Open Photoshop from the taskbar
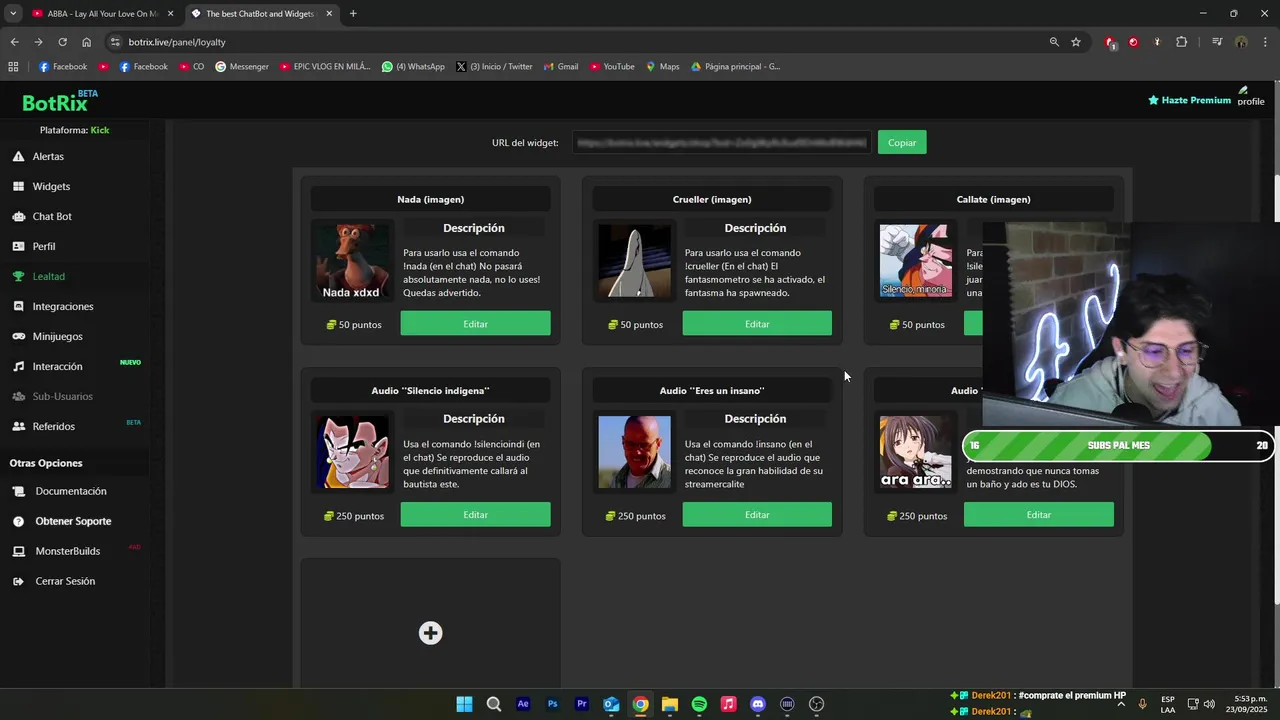The height and width of the screenshot is (720, 1280). click(552, 704)
